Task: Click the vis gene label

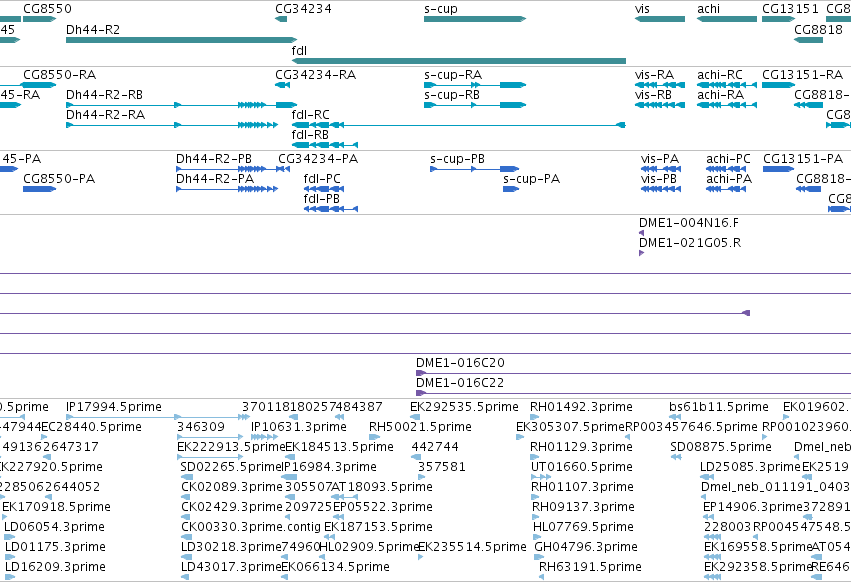Action: point(642,9)
